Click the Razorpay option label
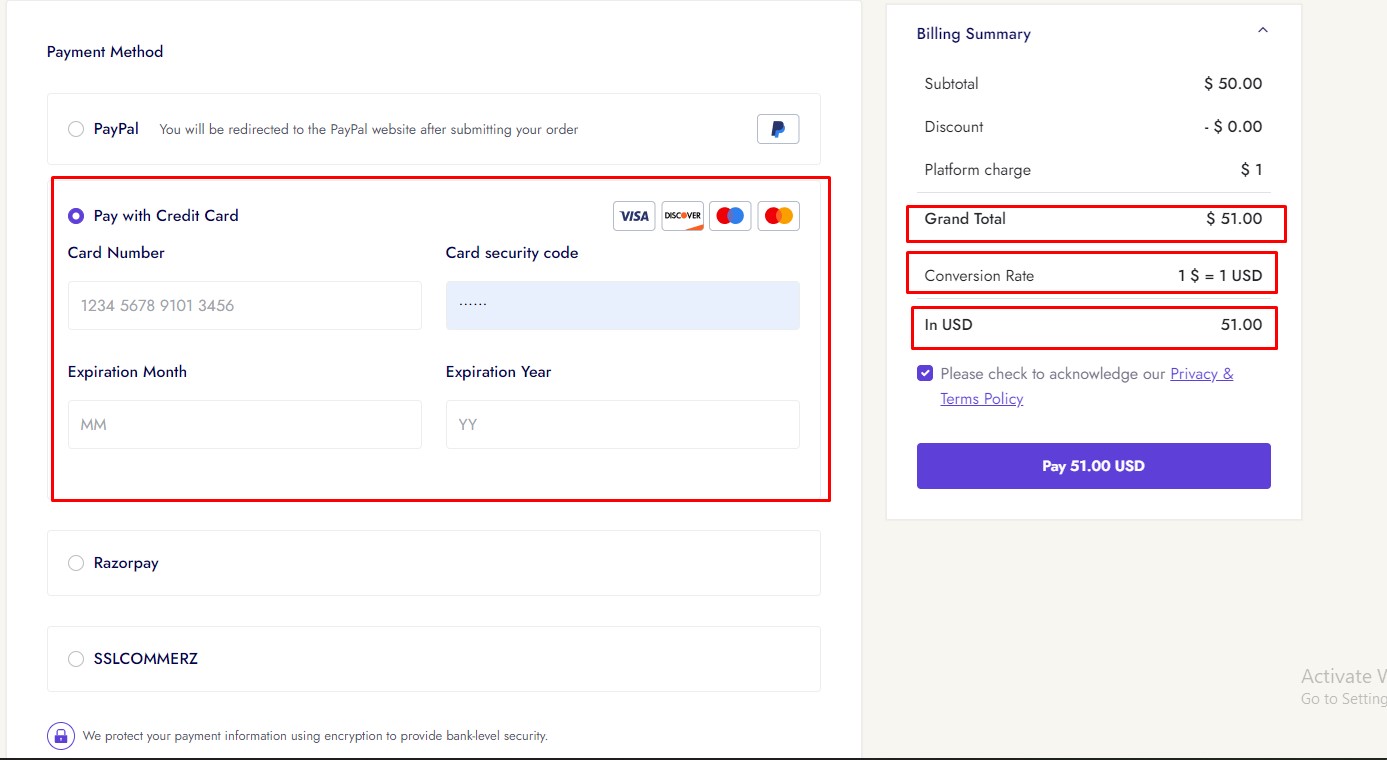1387x760 pixels. tap(126, 563)
